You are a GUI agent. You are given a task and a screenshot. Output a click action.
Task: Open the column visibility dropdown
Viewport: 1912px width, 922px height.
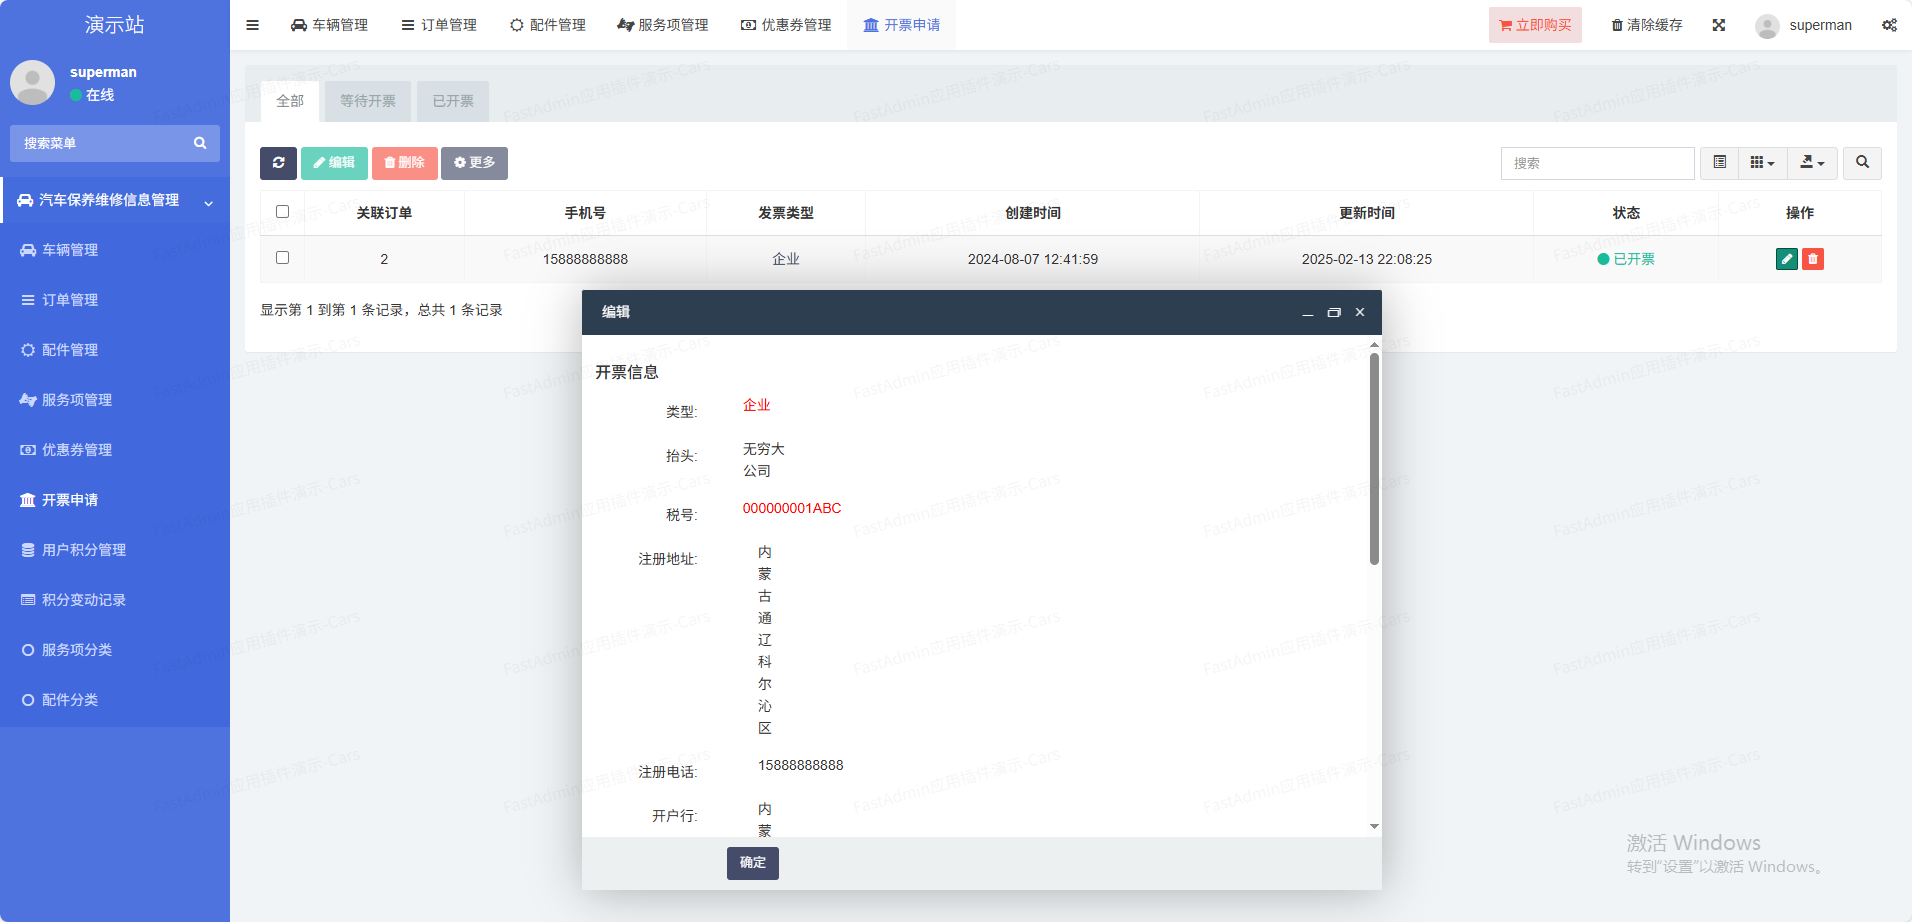tap(1762, 163)
